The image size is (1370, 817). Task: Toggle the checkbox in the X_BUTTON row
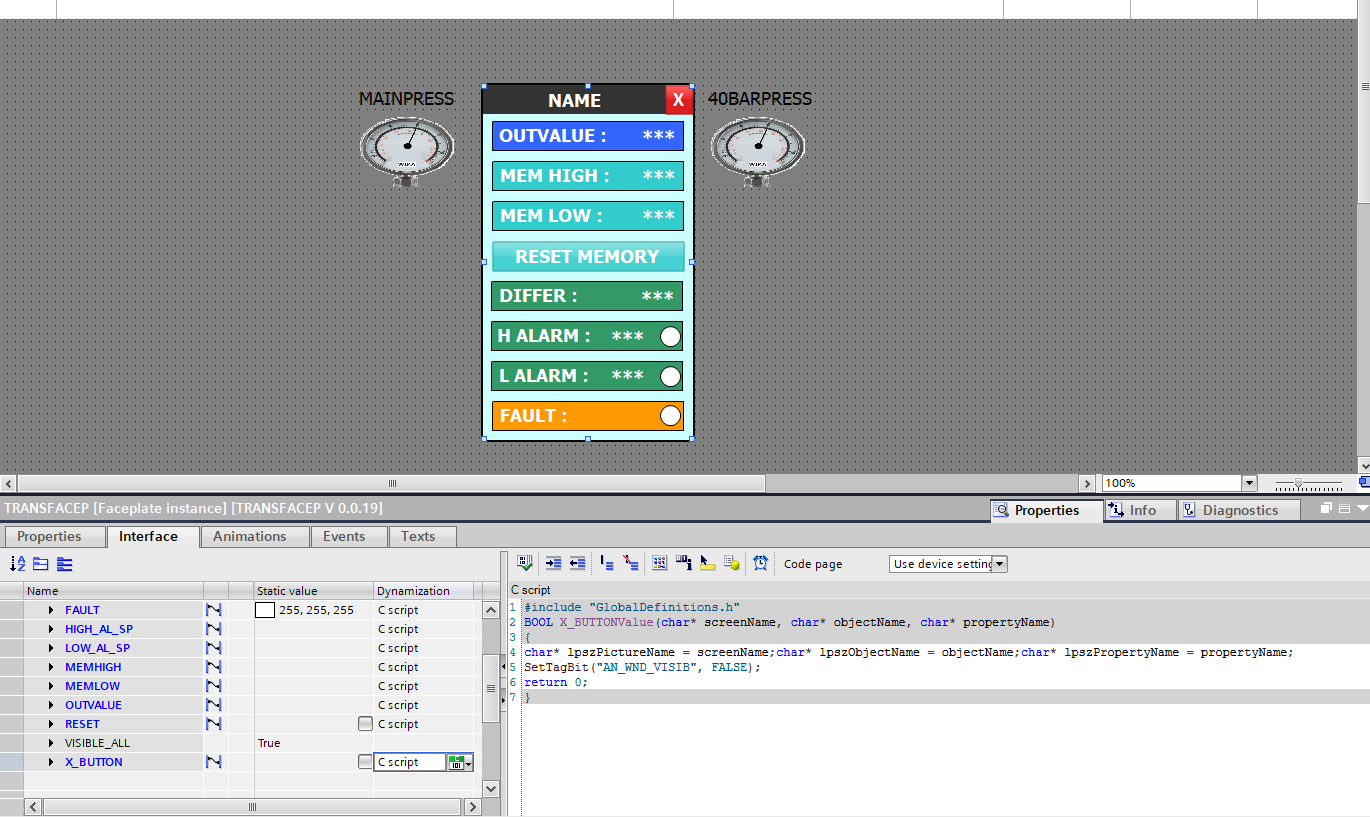[x=365, y=762]
